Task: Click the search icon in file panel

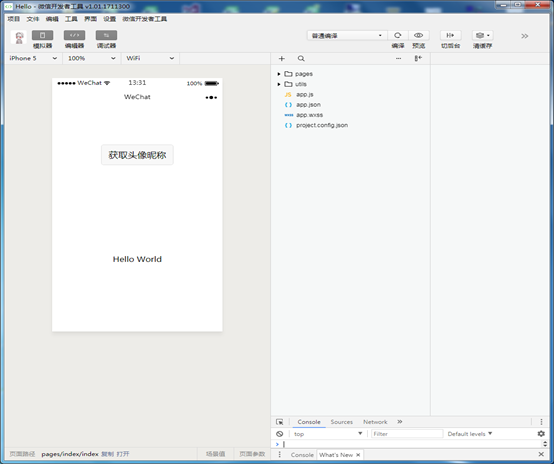Action: (301, 59)
